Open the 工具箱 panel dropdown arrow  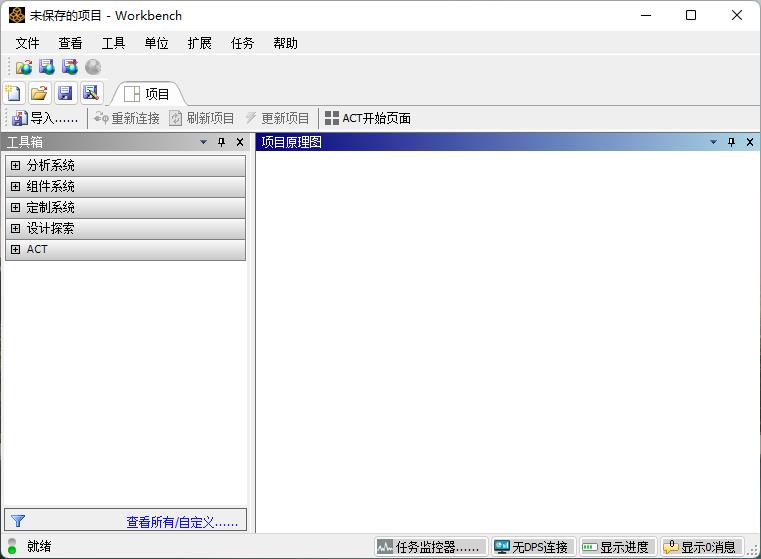pos(204,142)
